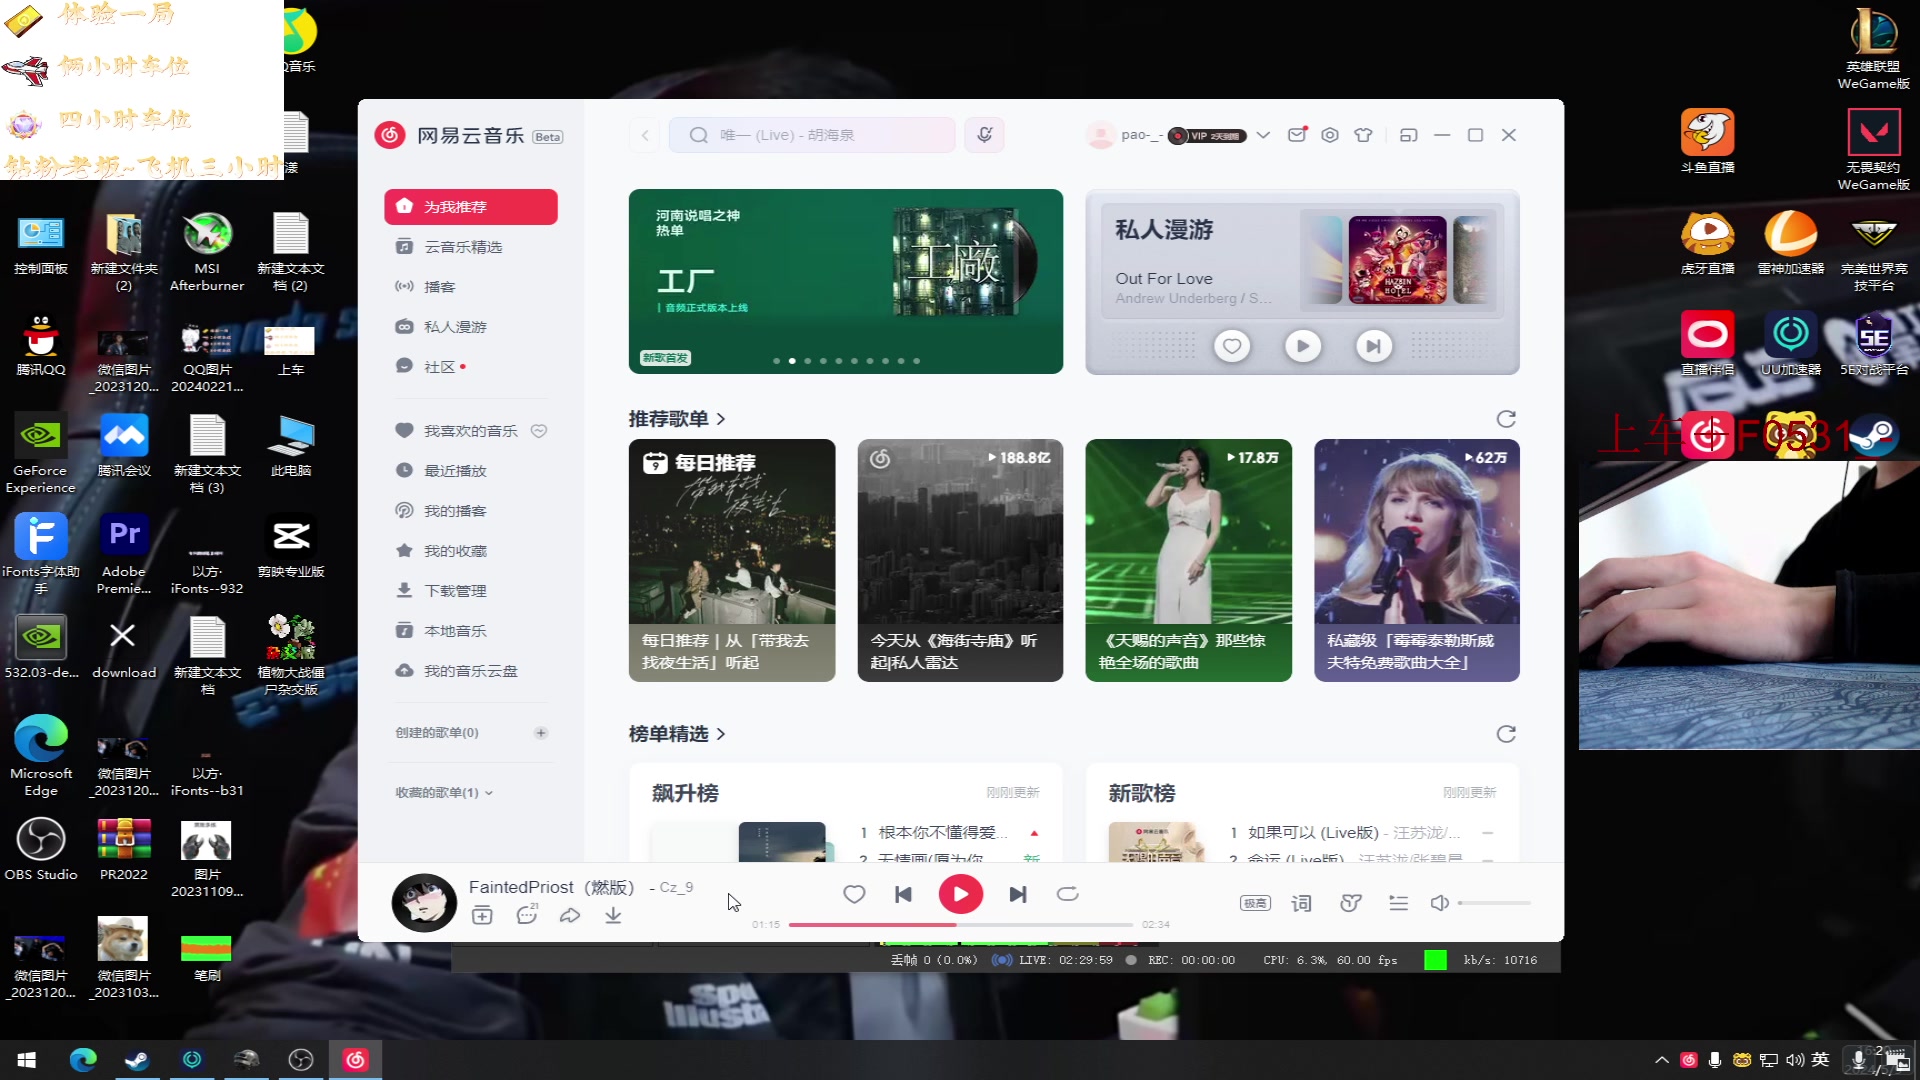Collapse 收藏的歌单(1) section

(444, 793)
